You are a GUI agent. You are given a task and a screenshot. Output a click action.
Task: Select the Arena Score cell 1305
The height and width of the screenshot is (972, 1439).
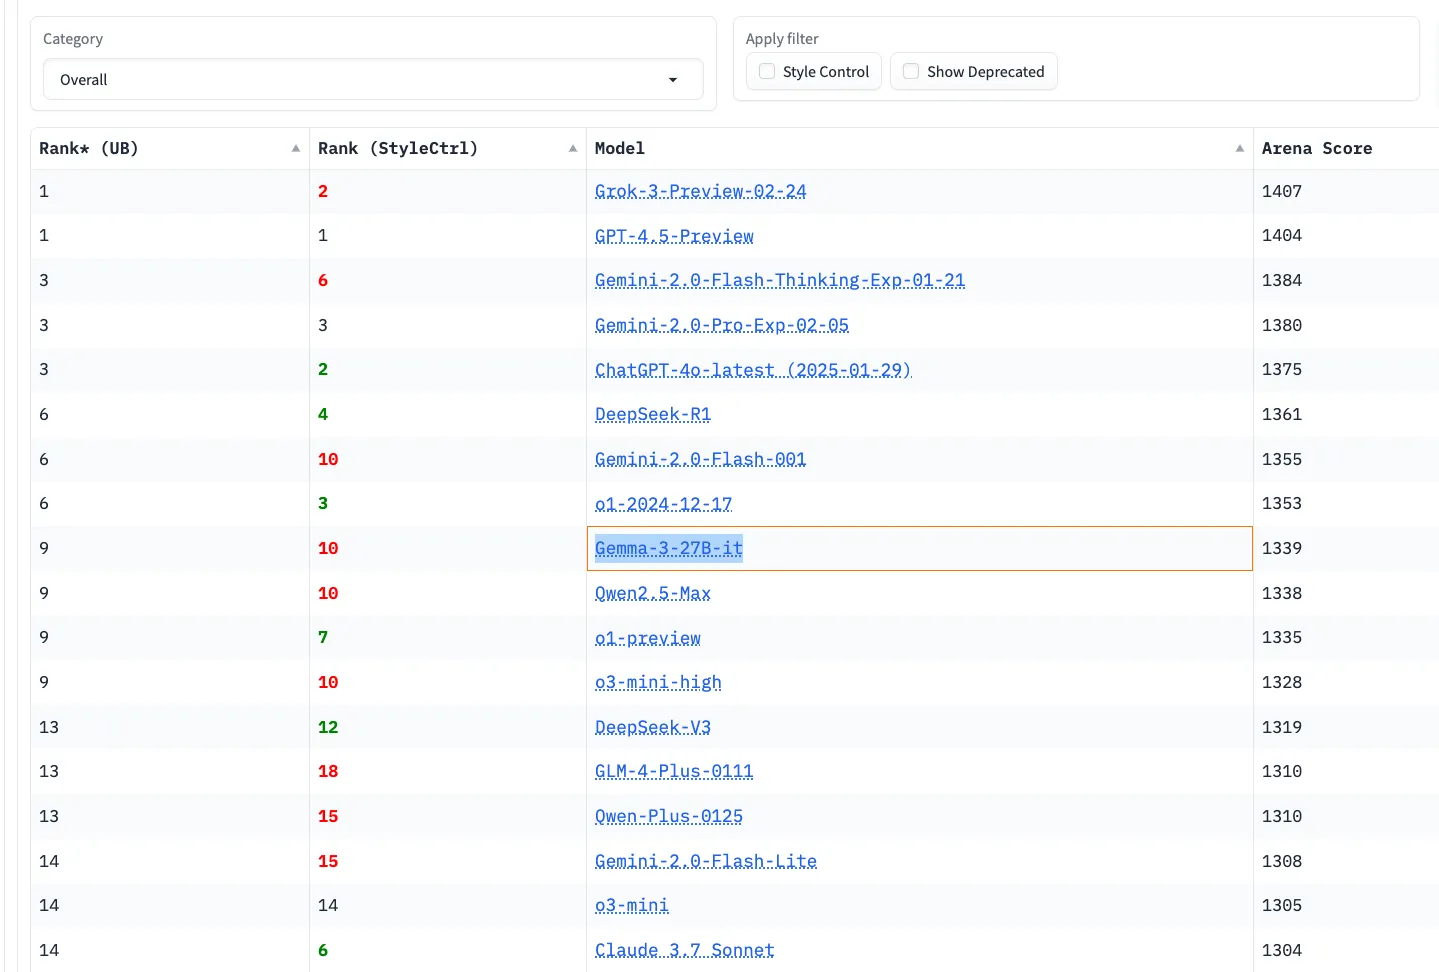[x=1281, y=905]
